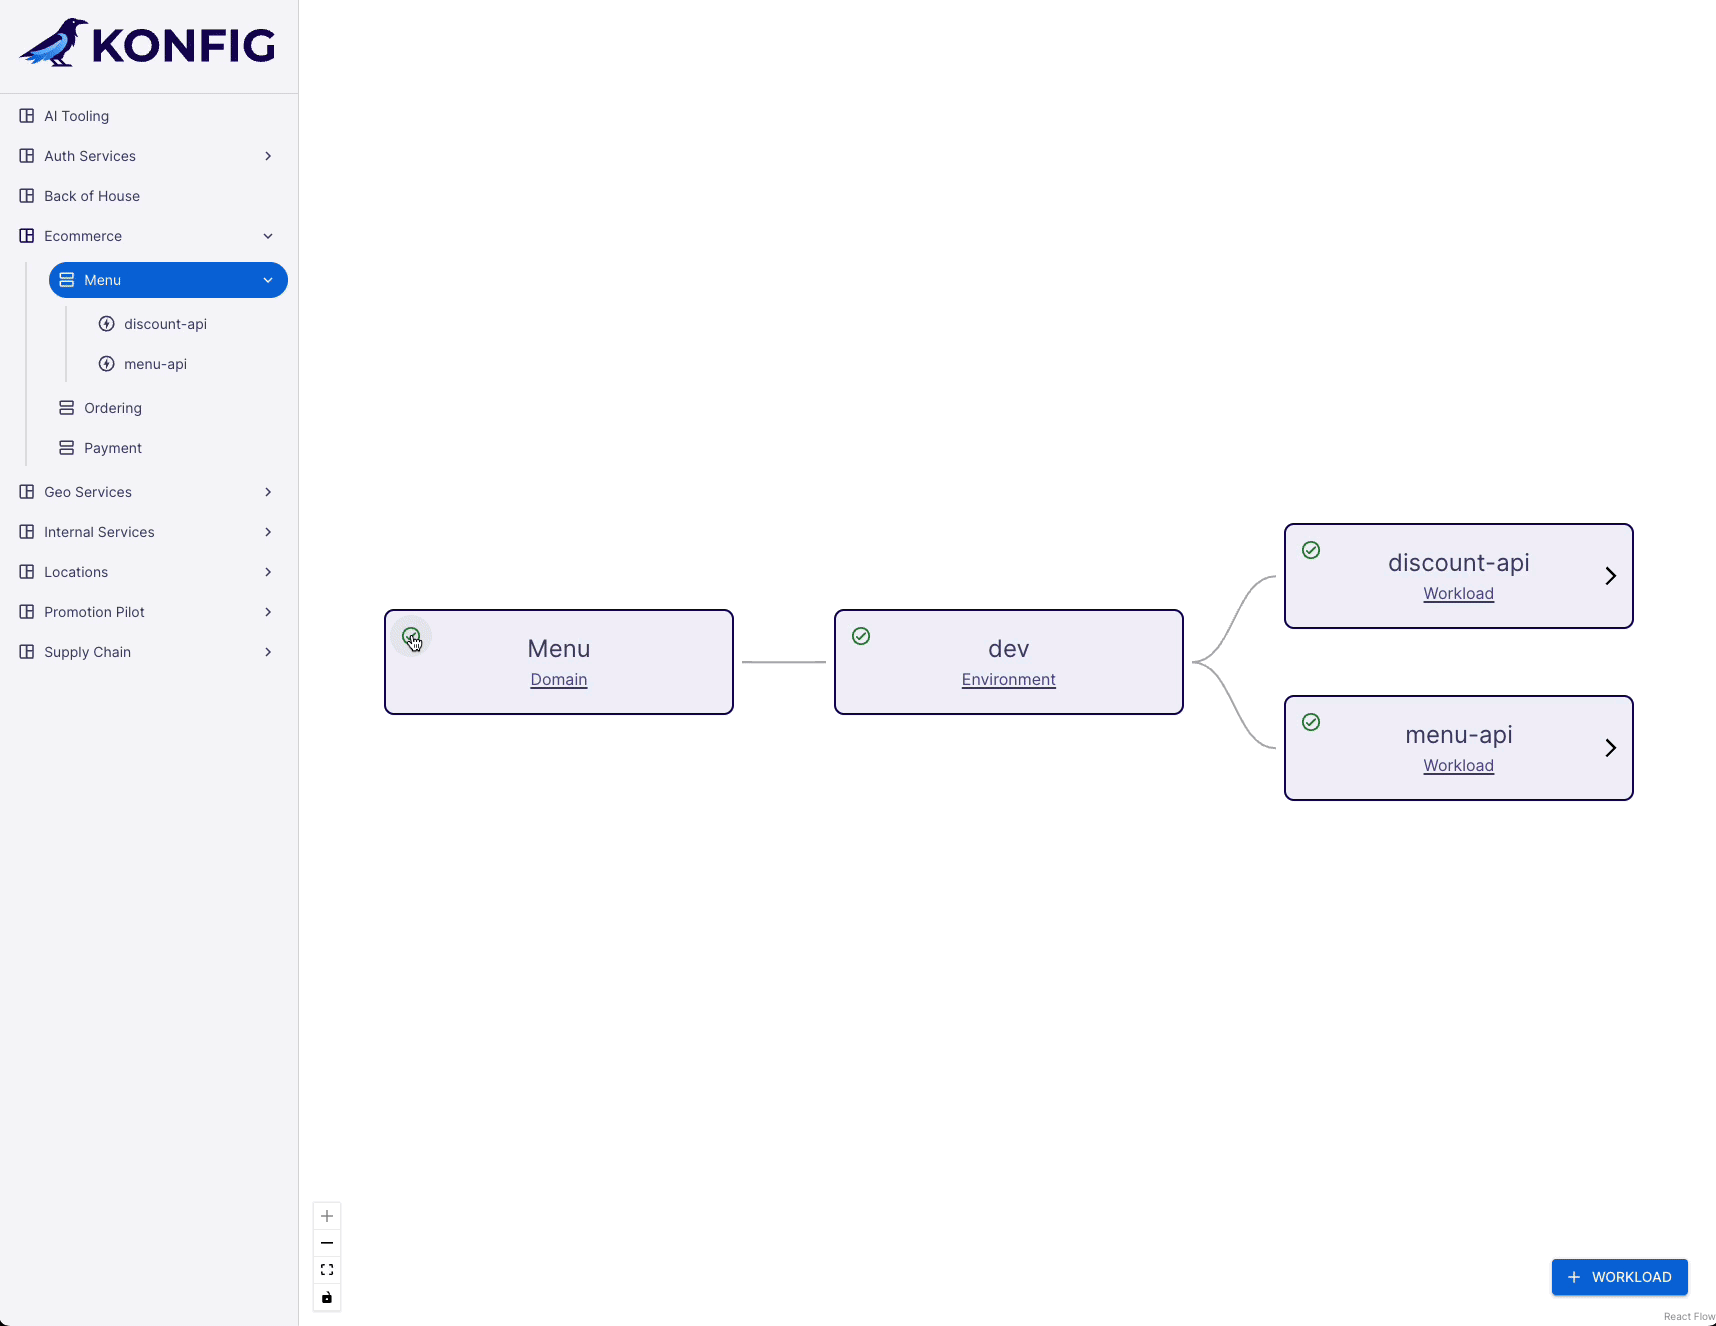Image resolution: width=1716 pixels, height=1326 pixels.
Task: Collapse the Ecommerce section chevron
Action: [268, 236]
